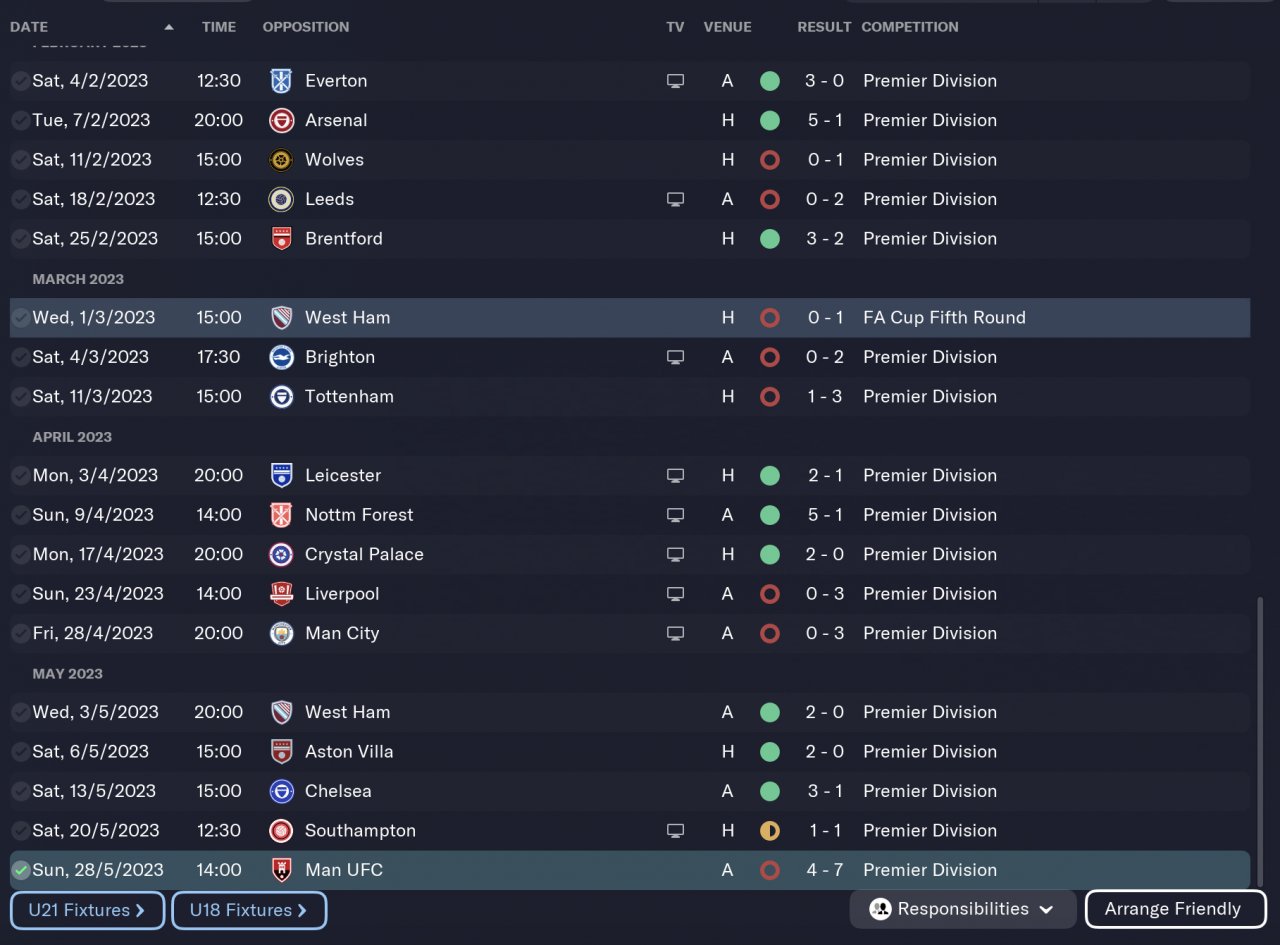
Task: Click the Everton club badge icon
Action: tap(281, 81)
